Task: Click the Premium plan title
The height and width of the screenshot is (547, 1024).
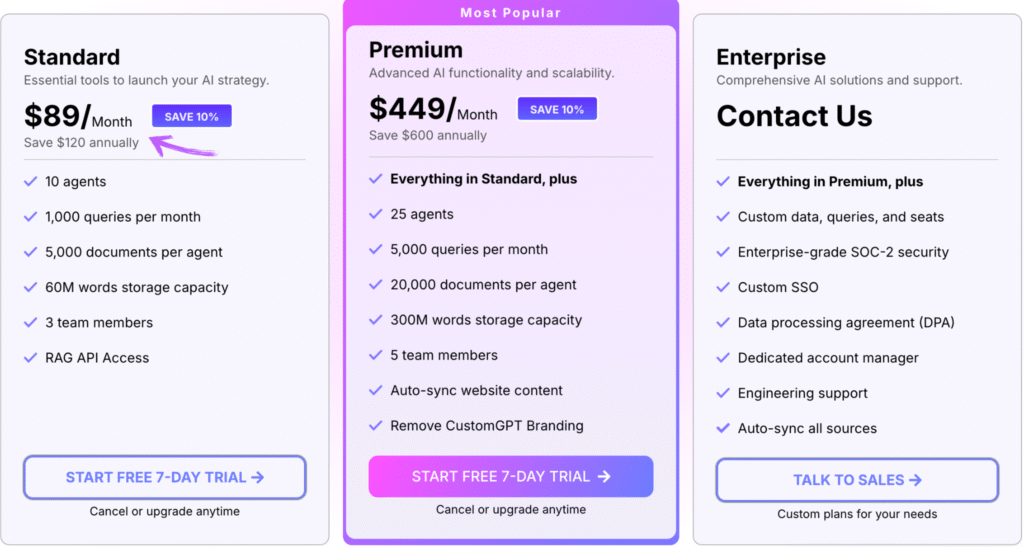Action: coord(416,50)
